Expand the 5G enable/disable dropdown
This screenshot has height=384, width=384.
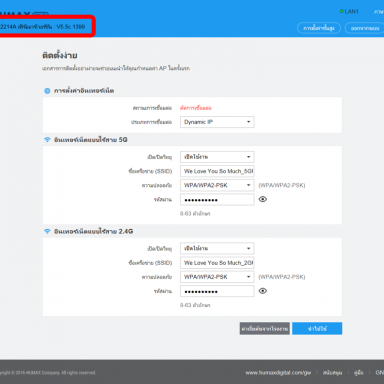pos(217,157)
